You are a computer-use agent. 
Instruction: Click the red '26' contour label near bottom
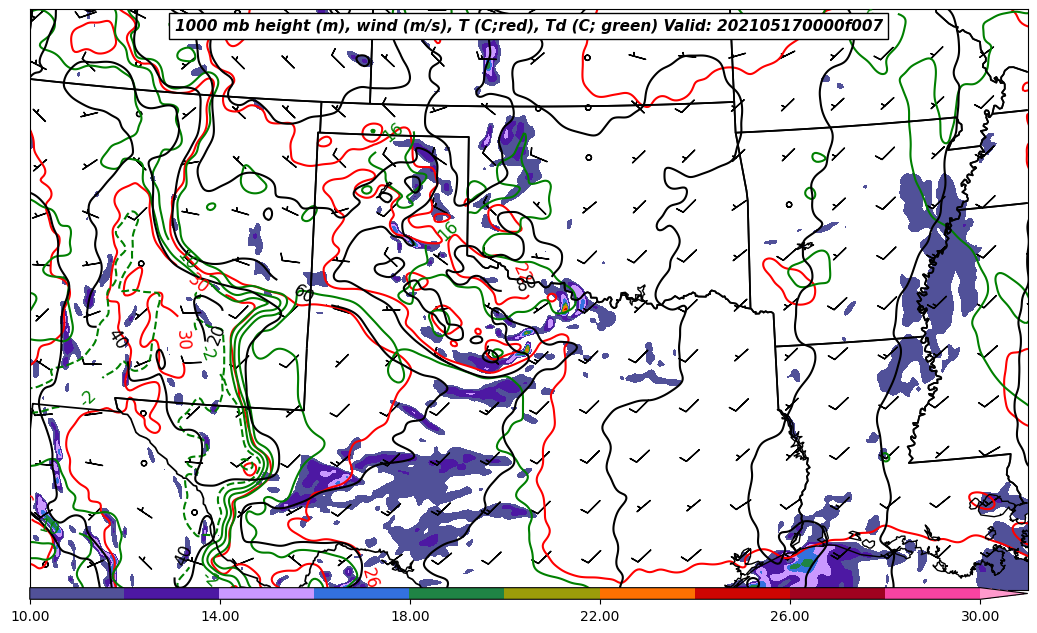[370, 577]
